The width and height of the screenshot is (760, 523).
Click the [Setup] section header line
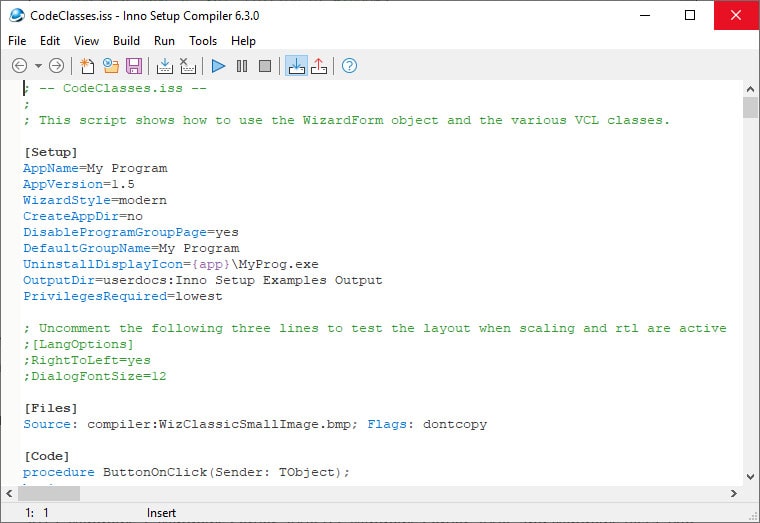[50, 152]
